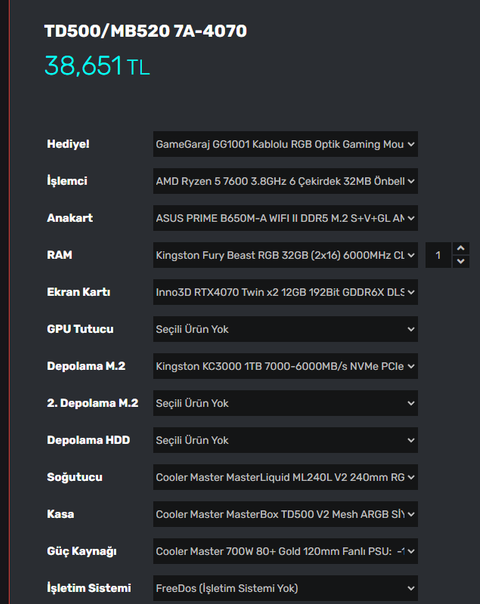
Task: Expand the Kasa case selector
Action: coord(285,514)
